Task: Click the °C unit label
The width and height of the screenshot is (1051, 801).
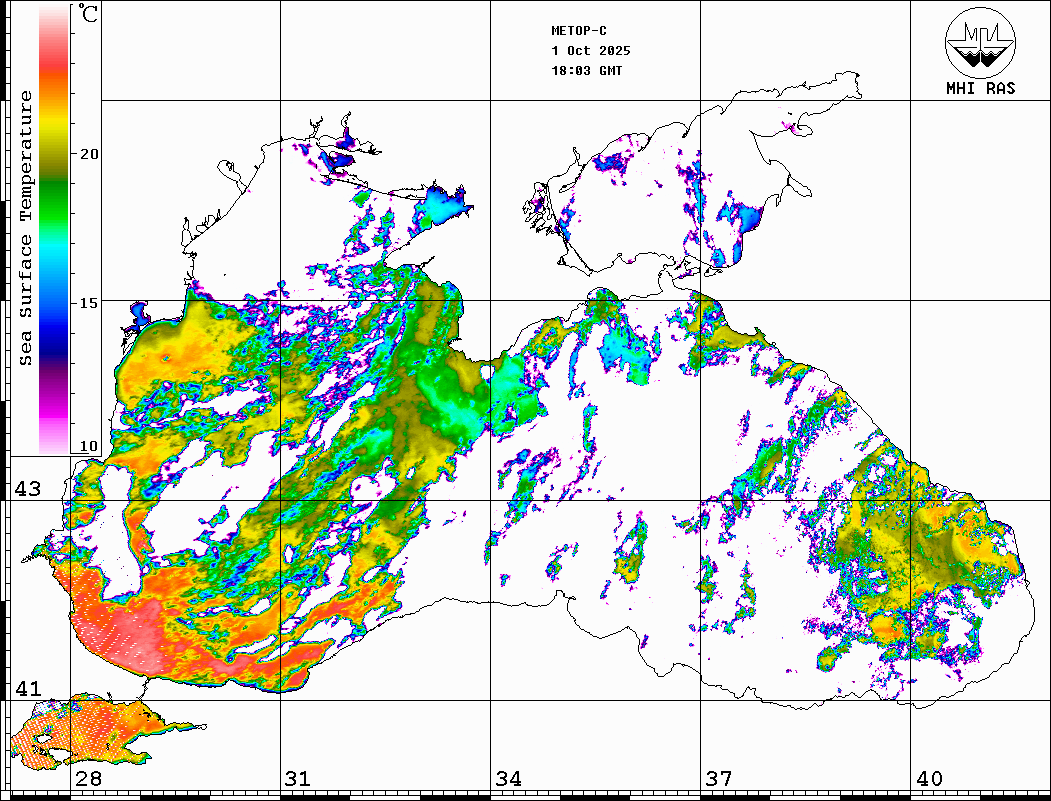Action: coord(89,14)
